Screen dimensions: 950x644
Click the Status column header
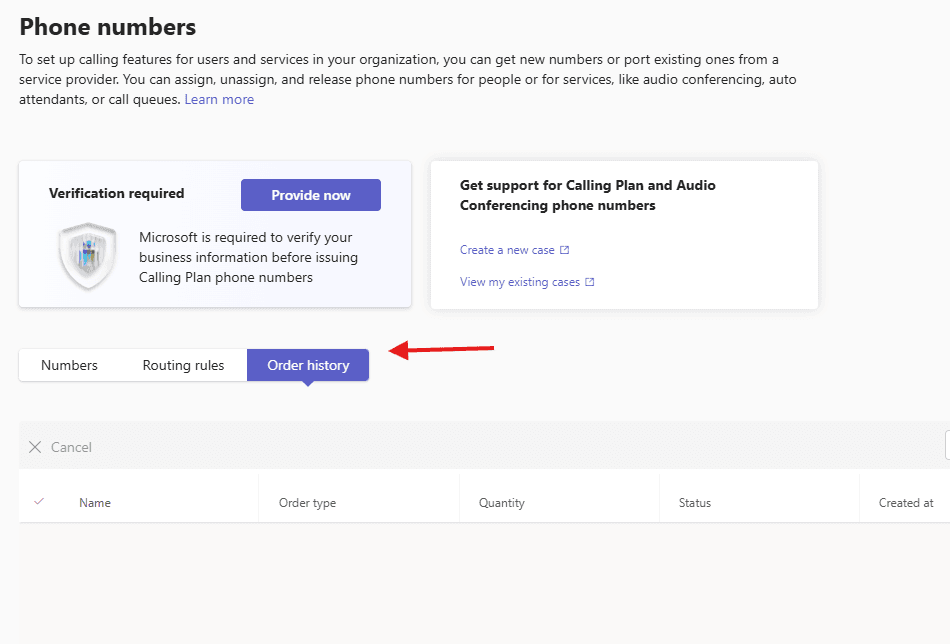694,503
